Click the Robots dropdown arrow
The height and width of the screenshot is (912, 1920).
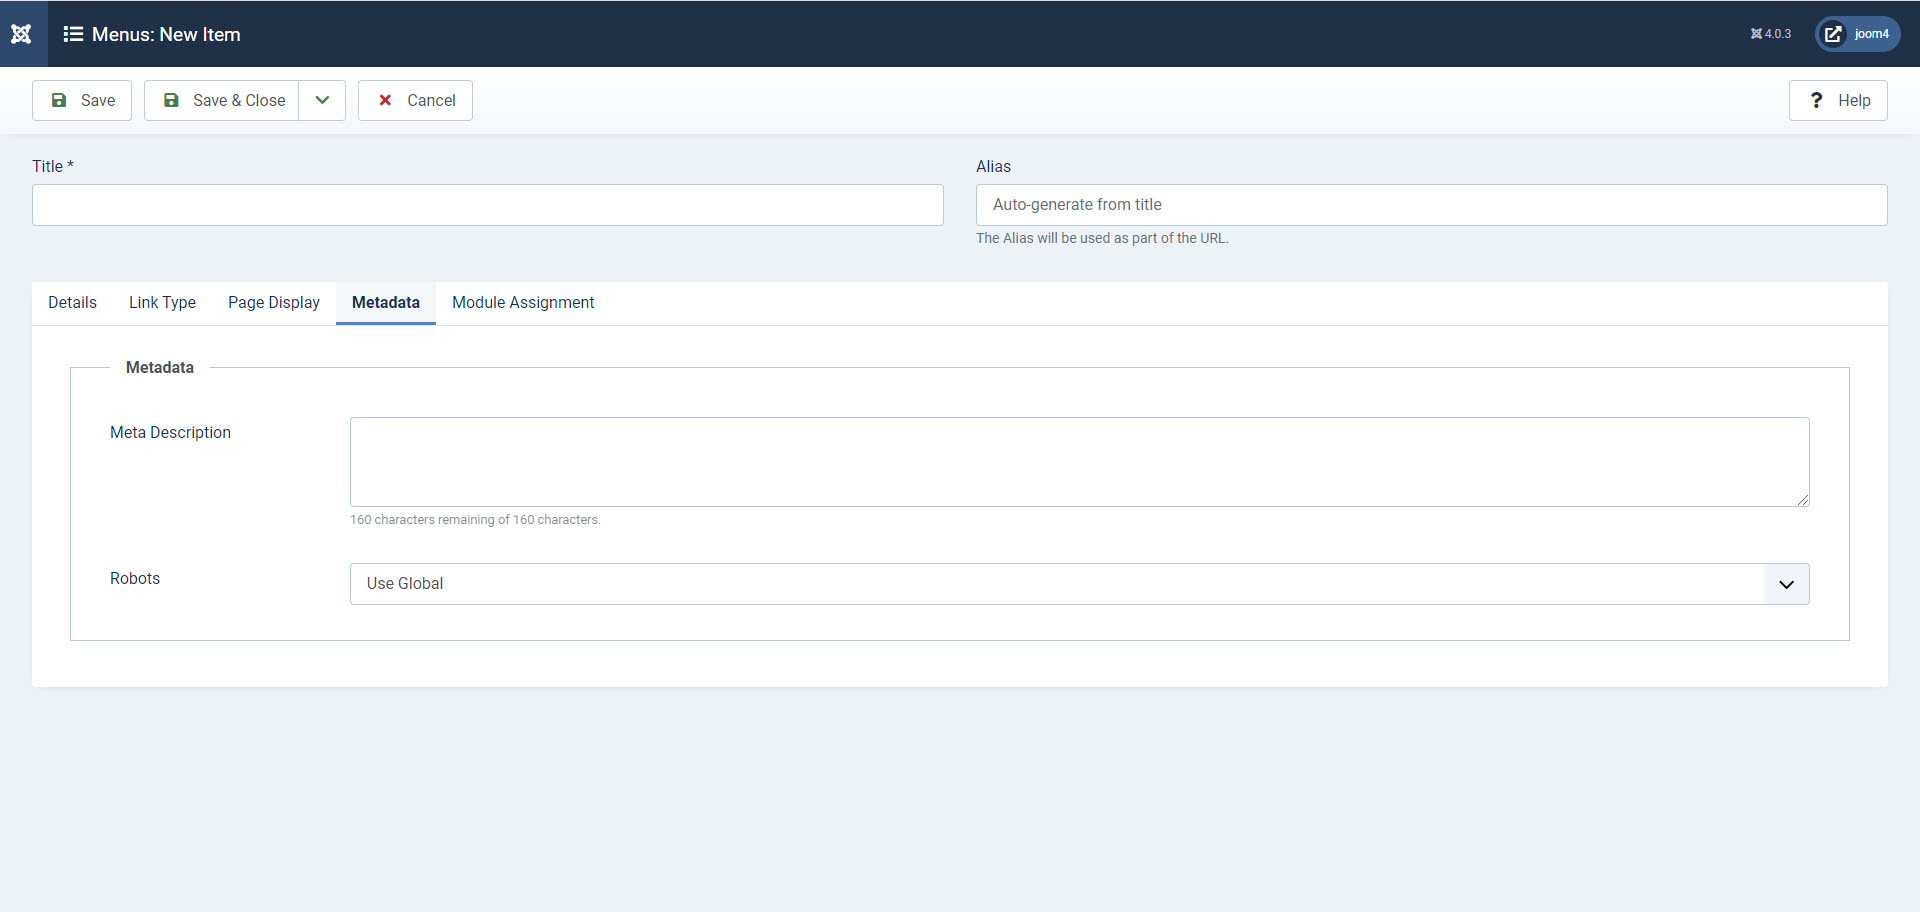pos(1786,583)
